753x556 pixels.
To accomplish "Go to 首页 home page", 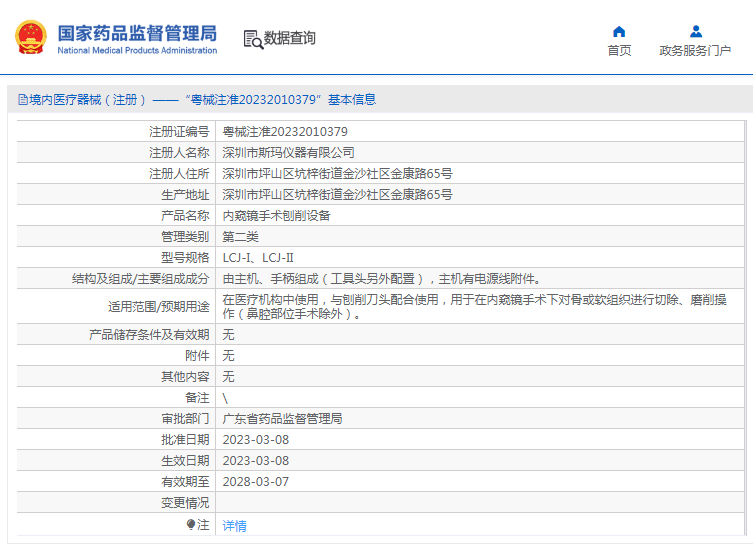I will coord(619,50).
